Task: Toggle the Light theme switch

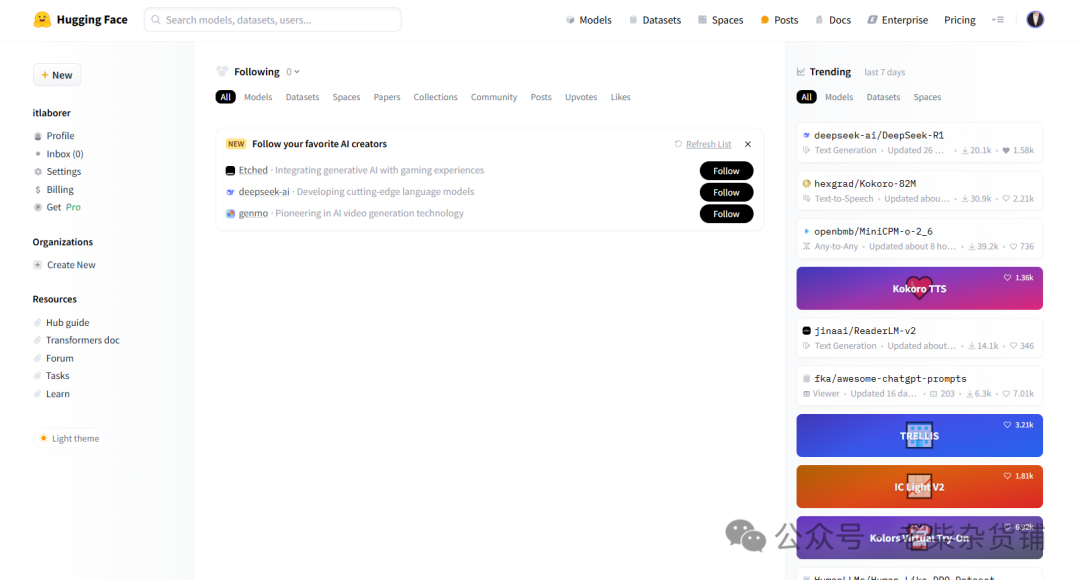Action: (x=69, y=438)
